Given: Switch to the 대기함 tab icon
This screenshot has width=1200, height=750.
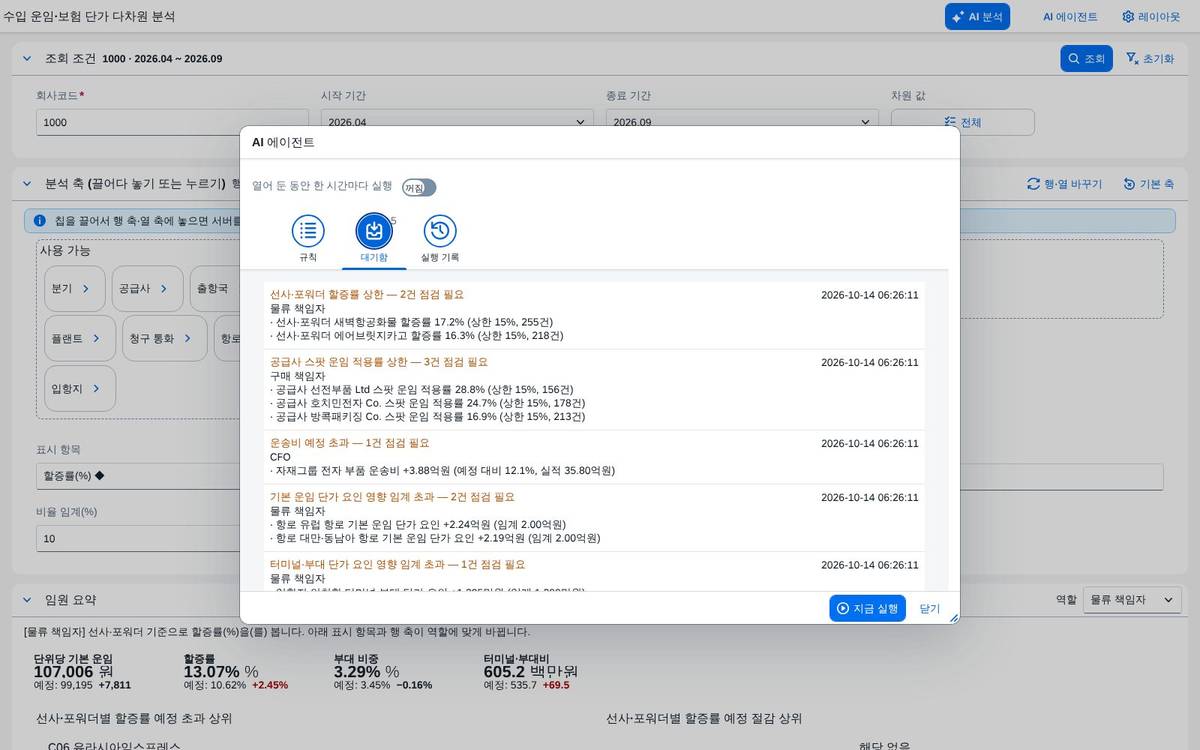Looking at the screenshot, I should click(x=374, y=231).
